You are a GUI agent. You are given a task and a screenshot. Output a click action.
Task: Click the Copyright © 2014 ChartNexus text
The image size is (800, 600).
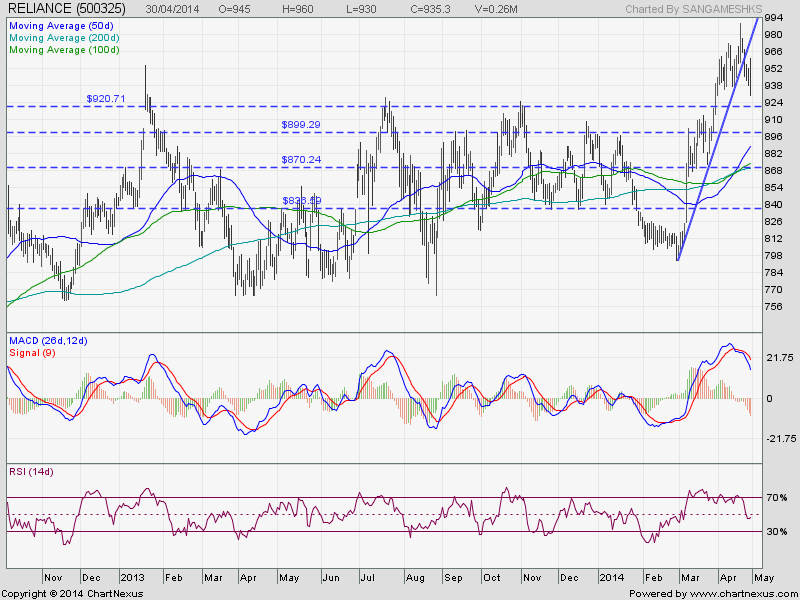click(x=72, y=594)
